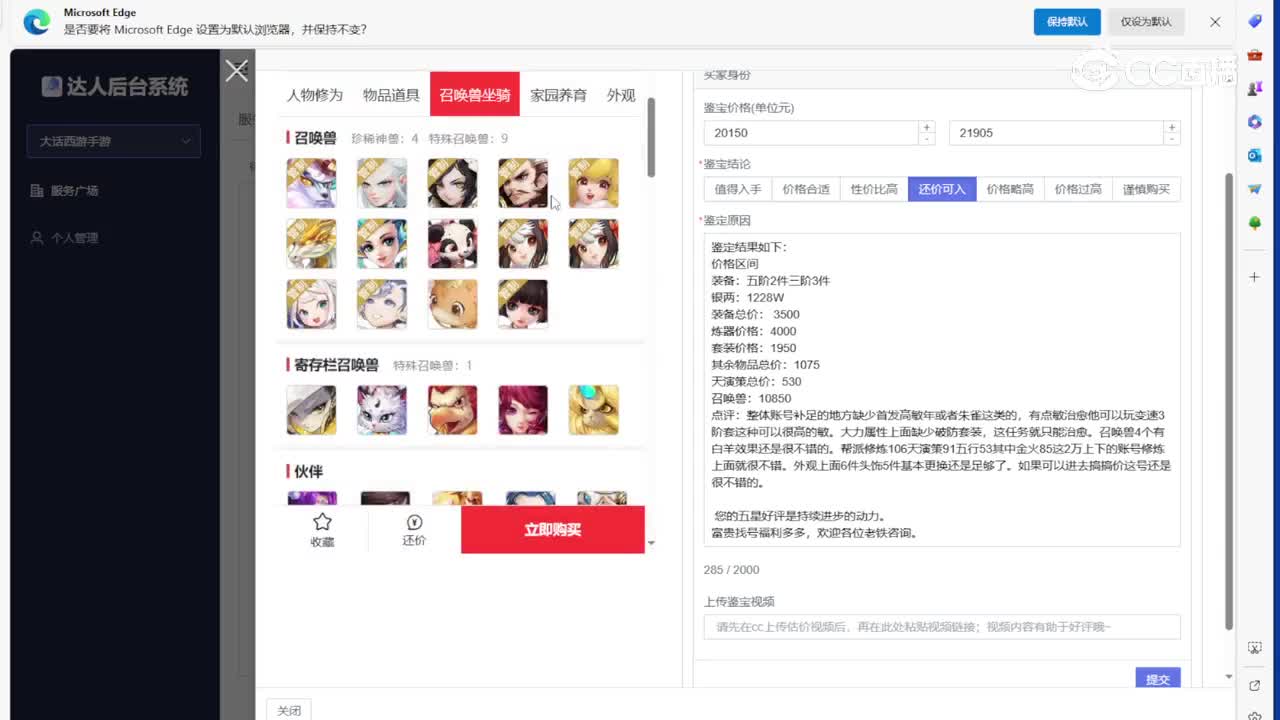Viewport: 1280px width, 720px height.
Task: Click the 立即购买 purchase button
Action: 553,530
